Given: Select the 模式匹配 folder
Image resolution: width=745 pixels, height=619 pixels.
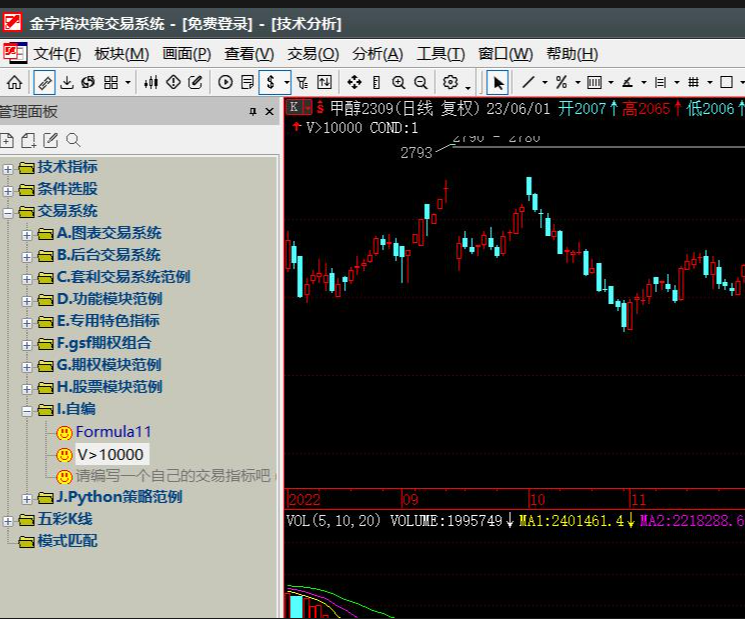Looking at the screenshot, I should pyautogui.click(x=67, y=541).
